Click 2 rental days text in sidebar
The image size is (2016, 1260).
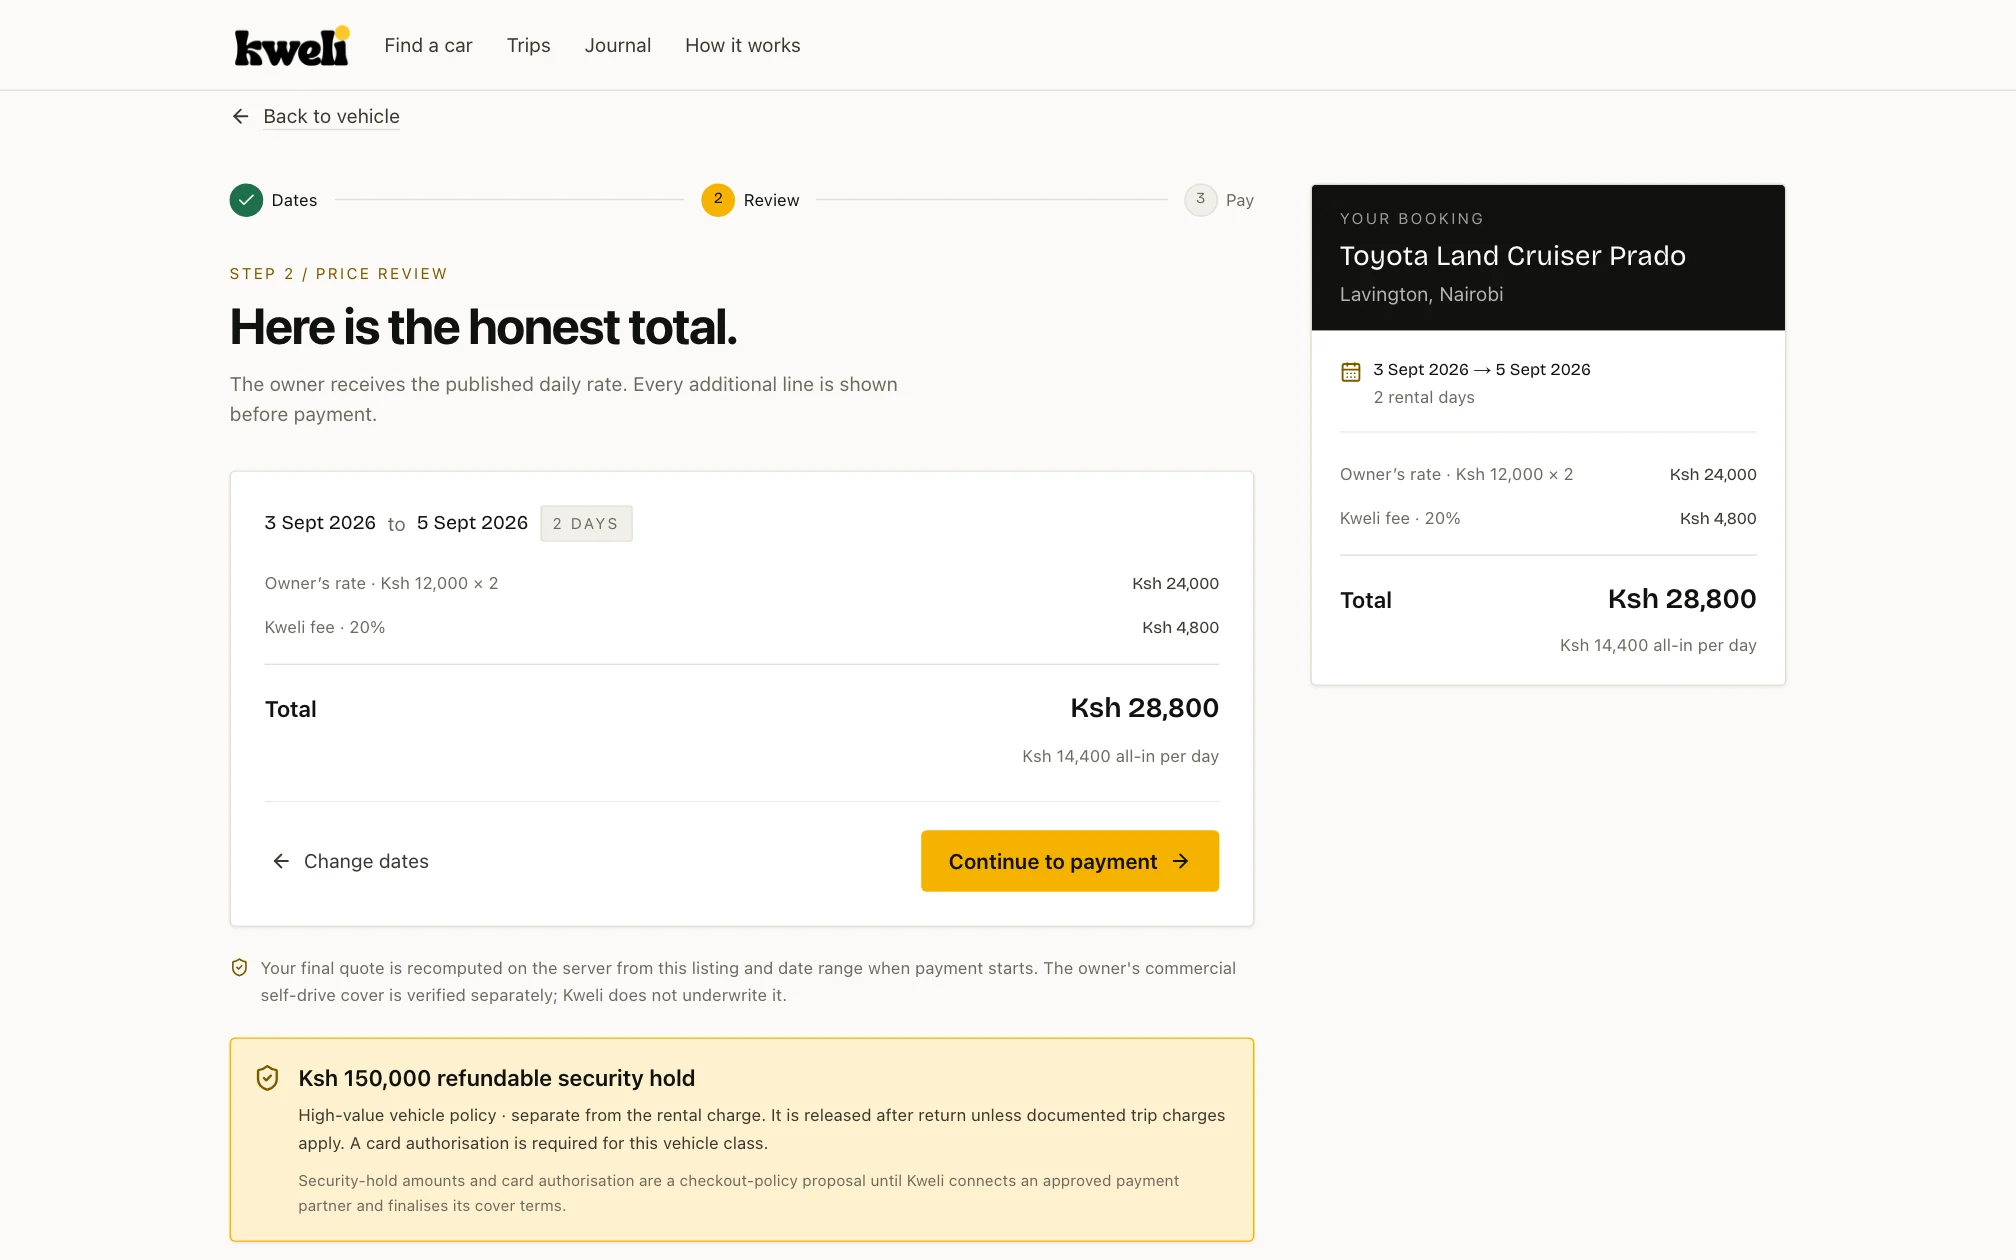(x=1424, y=398)
